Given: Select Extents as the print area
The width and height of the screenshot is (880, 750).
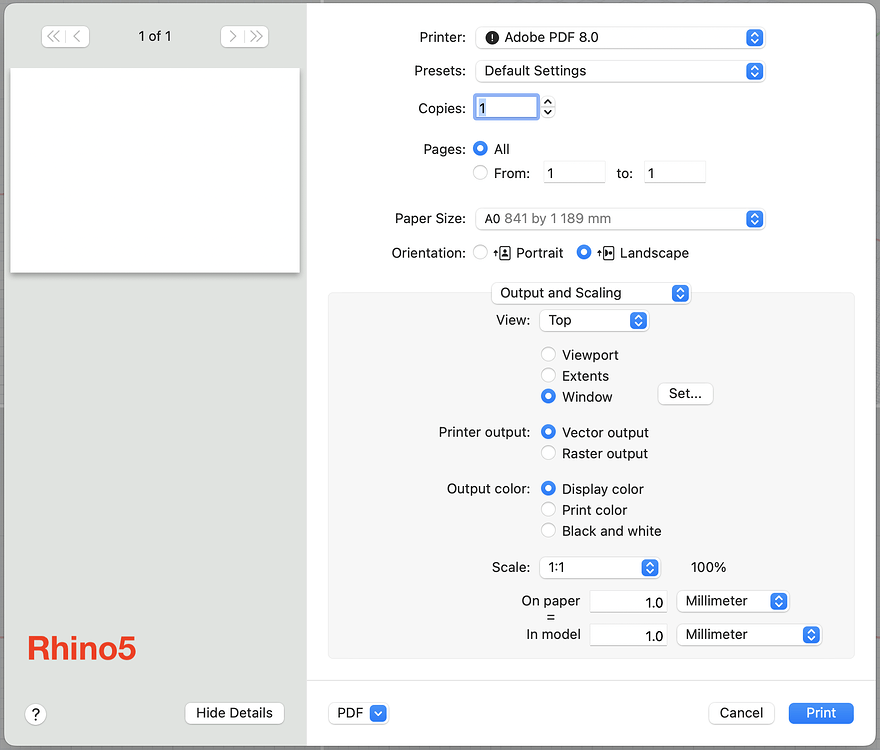Looking at the screenshot, I should point(548,376).
